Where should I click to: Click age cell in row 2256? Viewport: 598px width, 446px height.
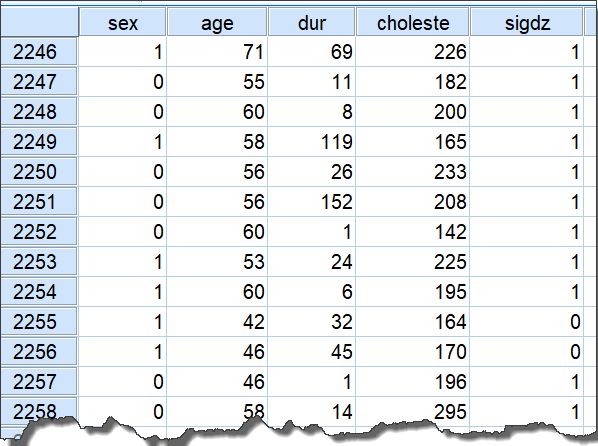coord(217,351)
